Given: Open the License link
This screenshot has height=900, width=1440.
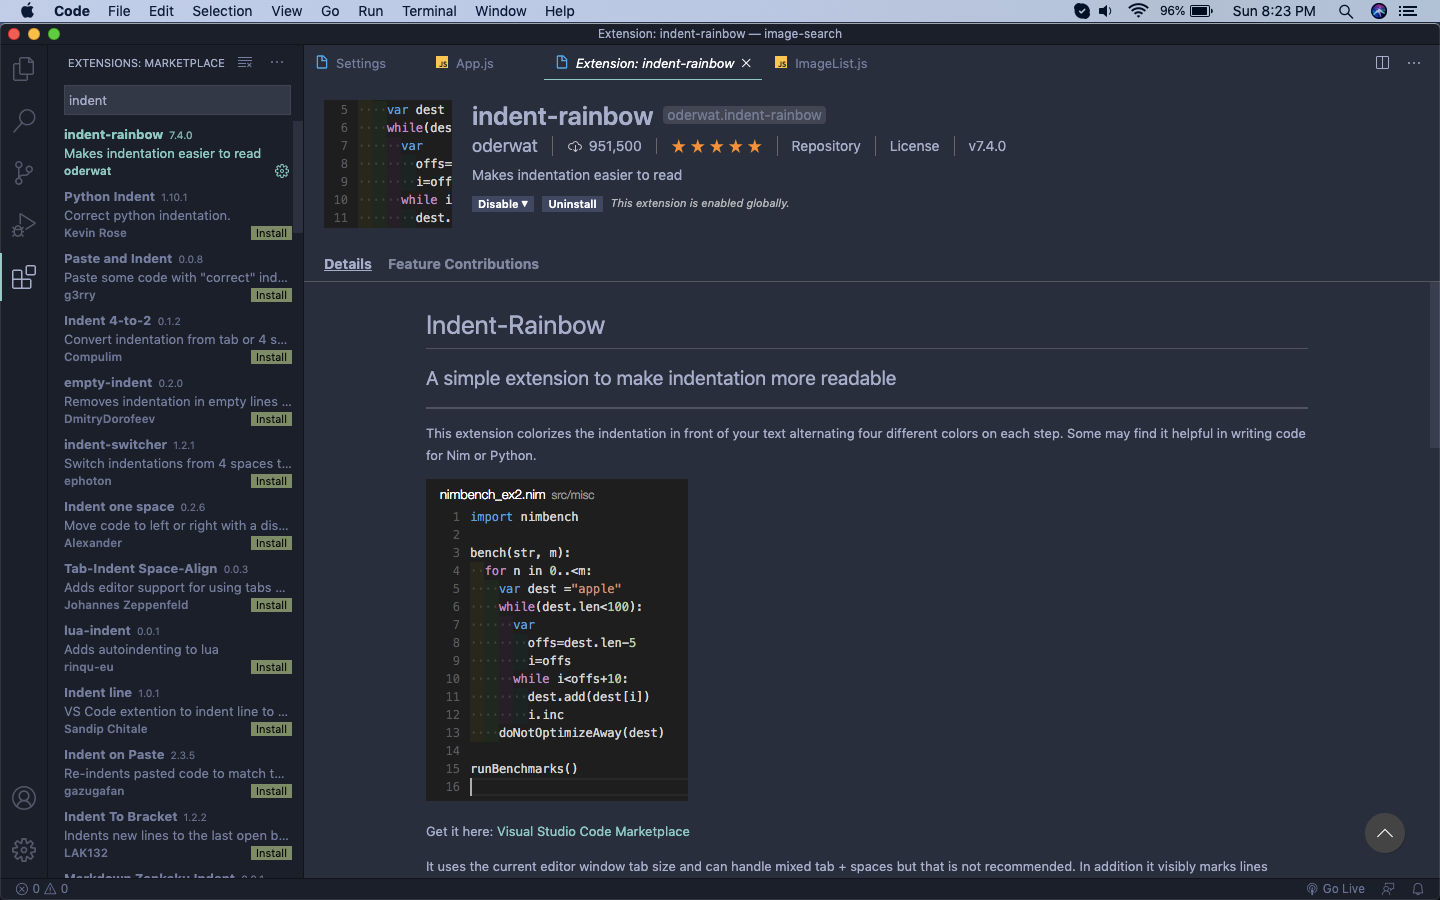Looking at the screenshot, I should 914,146.
